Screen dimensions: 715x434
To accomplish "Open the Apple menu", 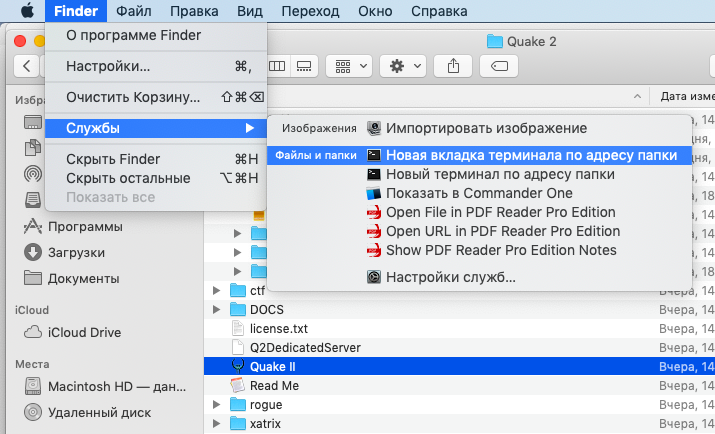I will tap(27, 10).
